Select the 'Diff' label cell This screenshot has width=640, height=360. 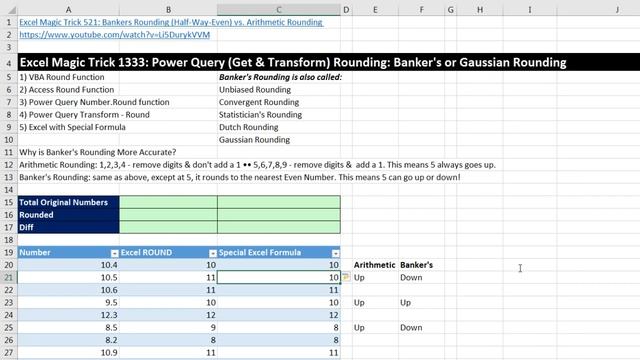click(x=69, y=227)
